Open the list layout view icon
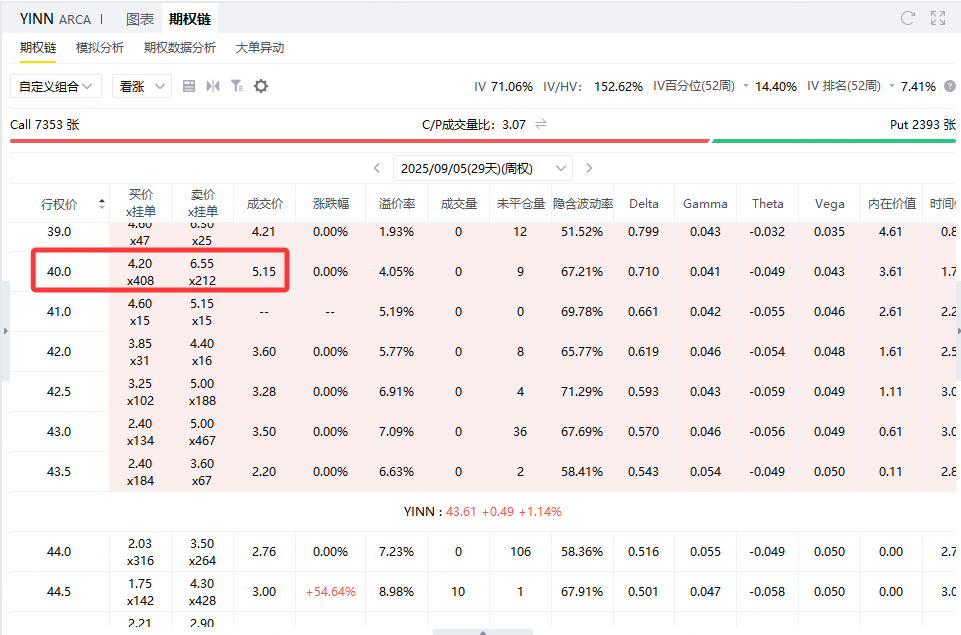 click(x=189, y=86)
